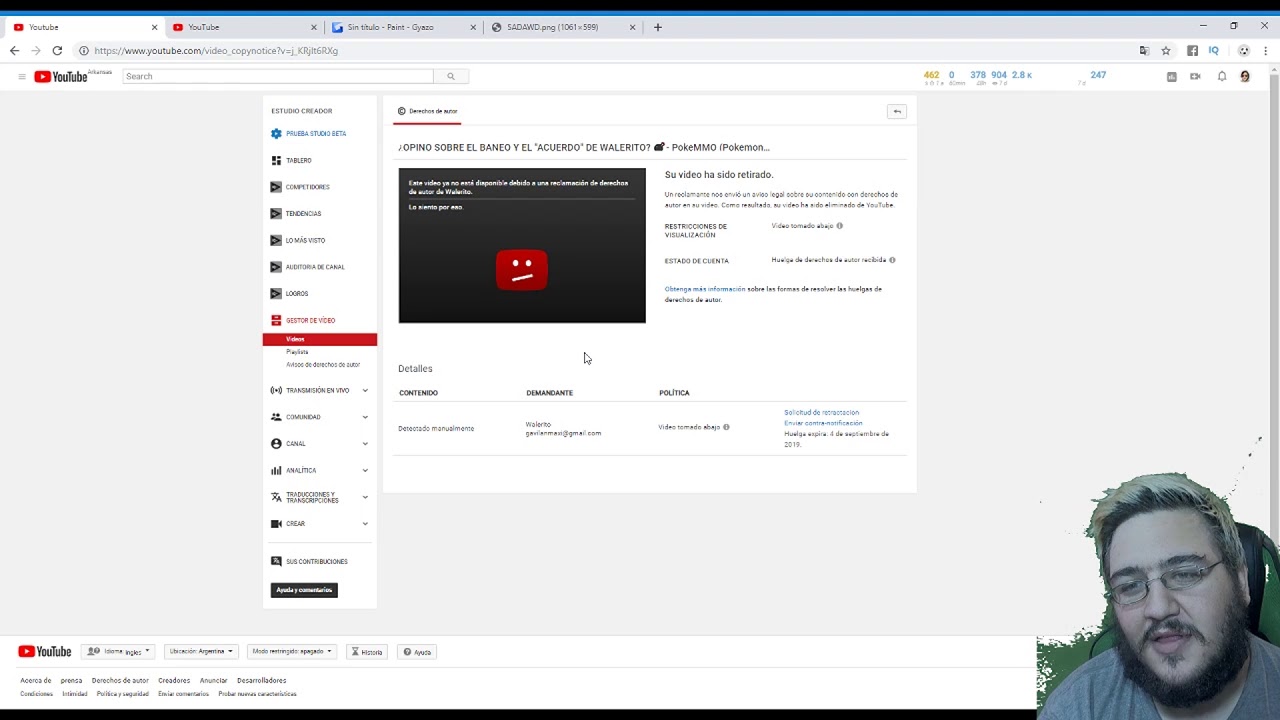Select the Vídeos submenu item
The width and height of the screenshot is (1280, 720).
point(319,339)
